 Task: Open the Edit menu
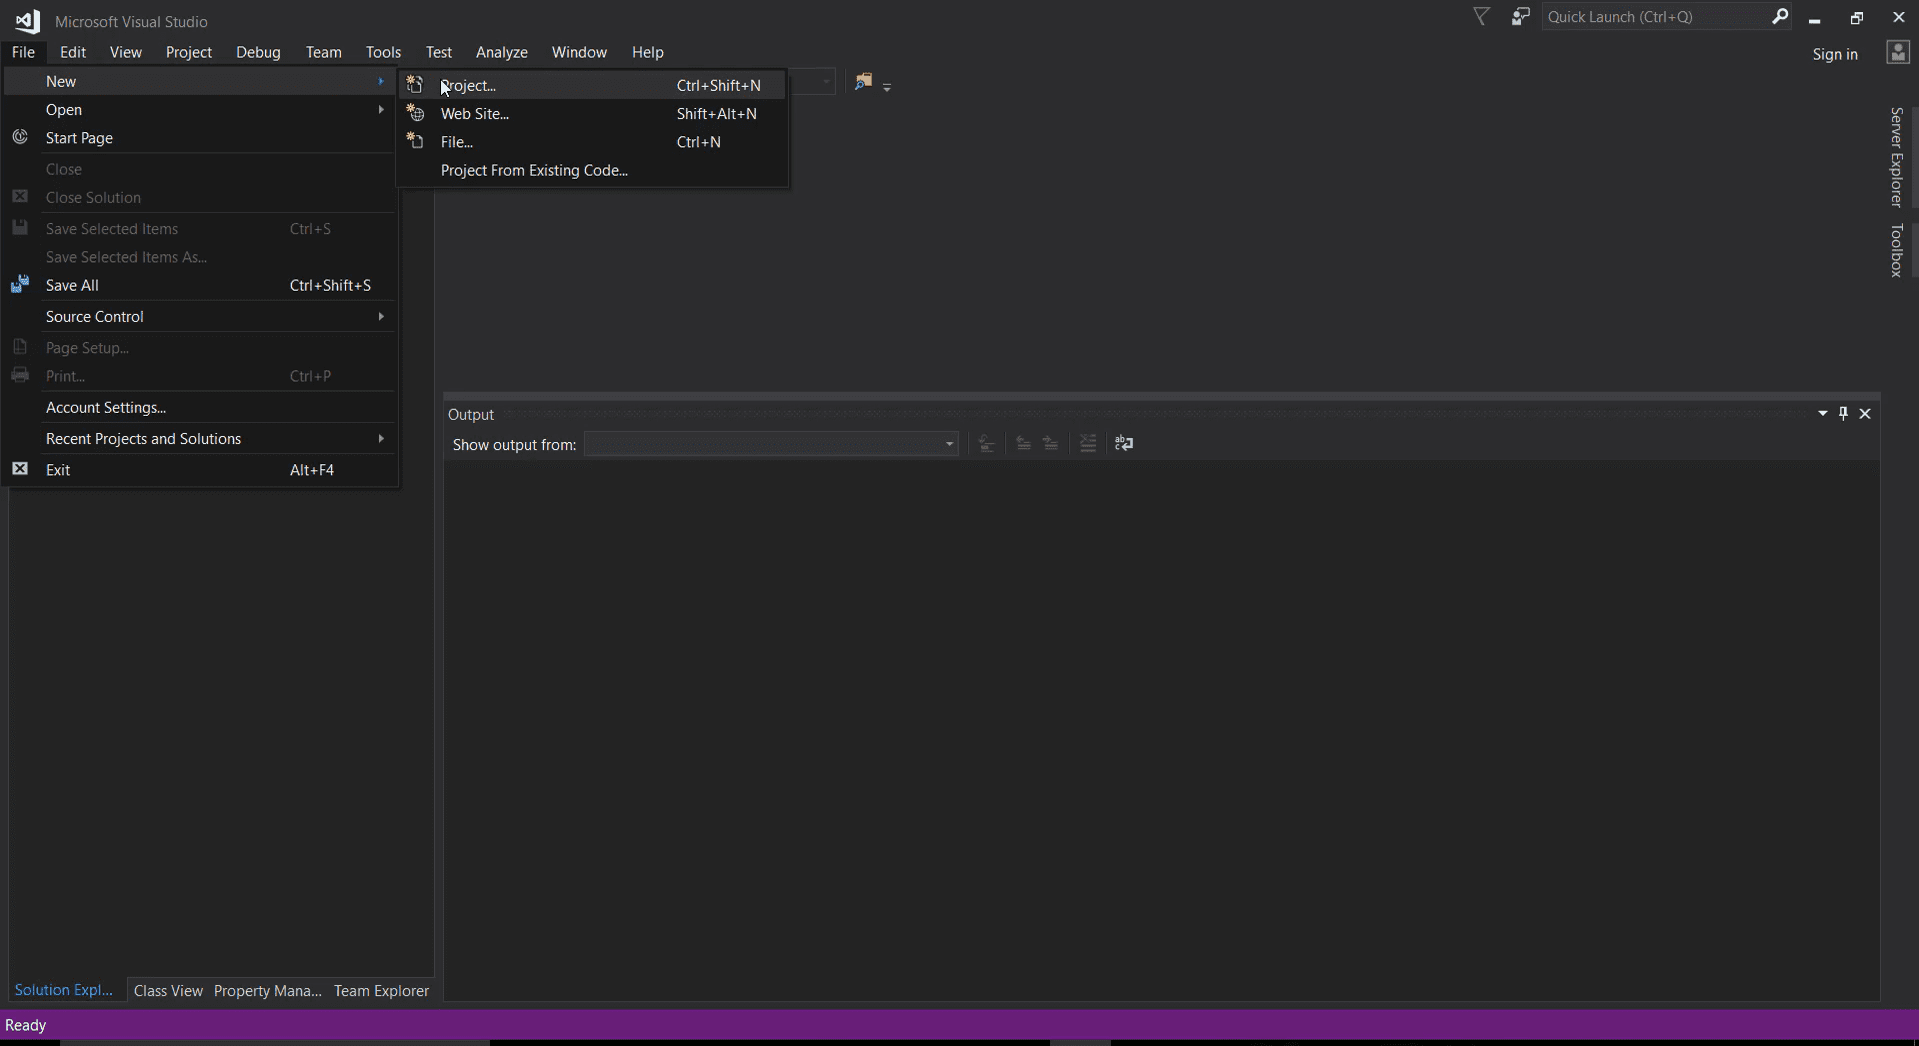pos(73,52)
